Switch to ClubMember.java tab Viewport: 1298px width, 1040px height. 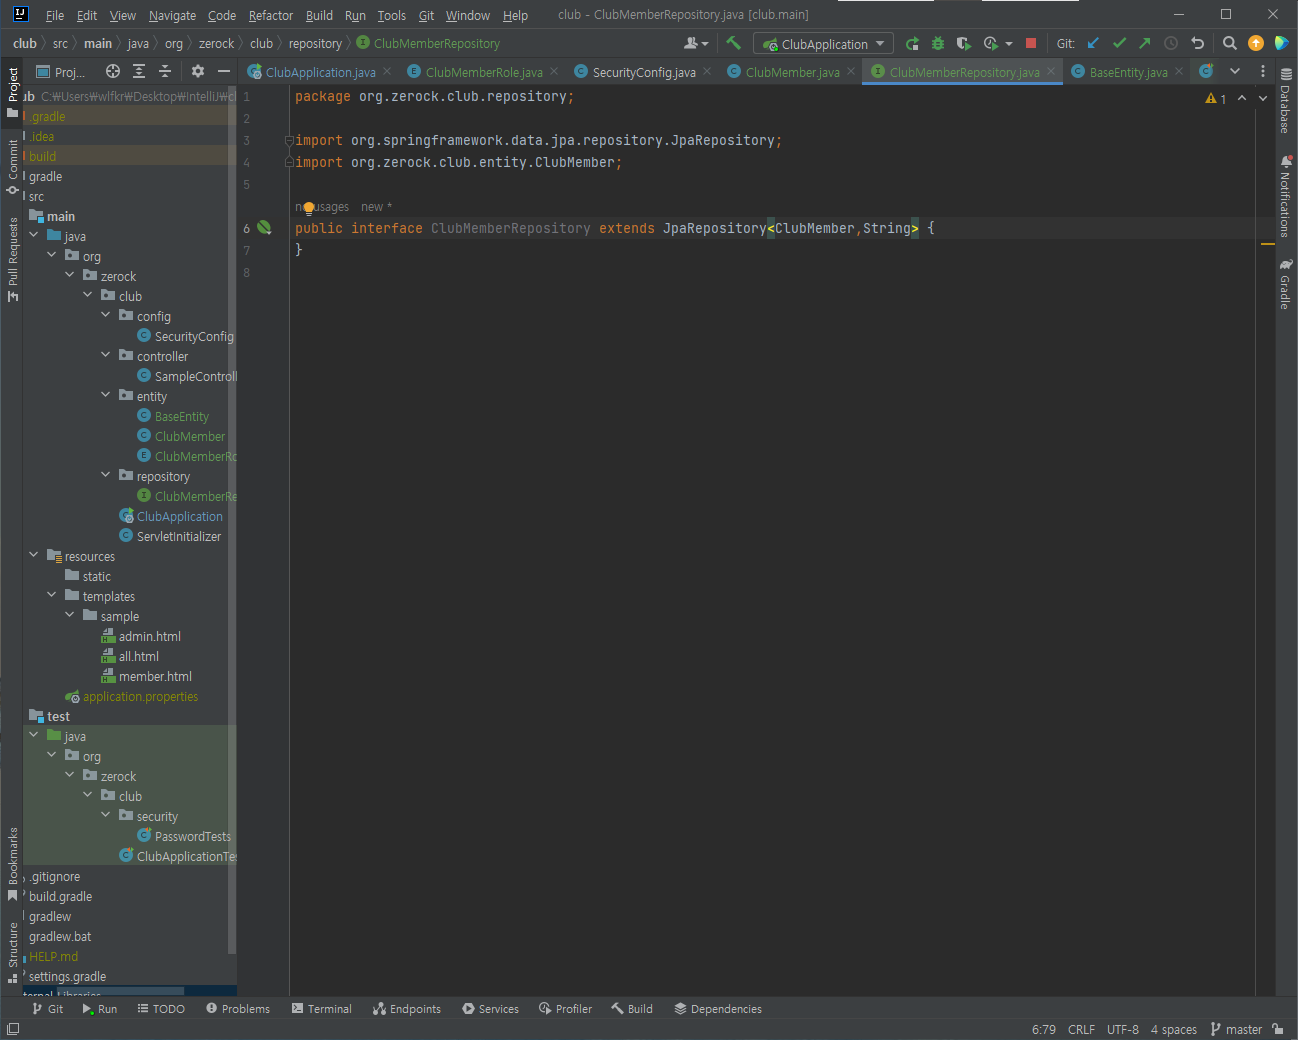792,72
